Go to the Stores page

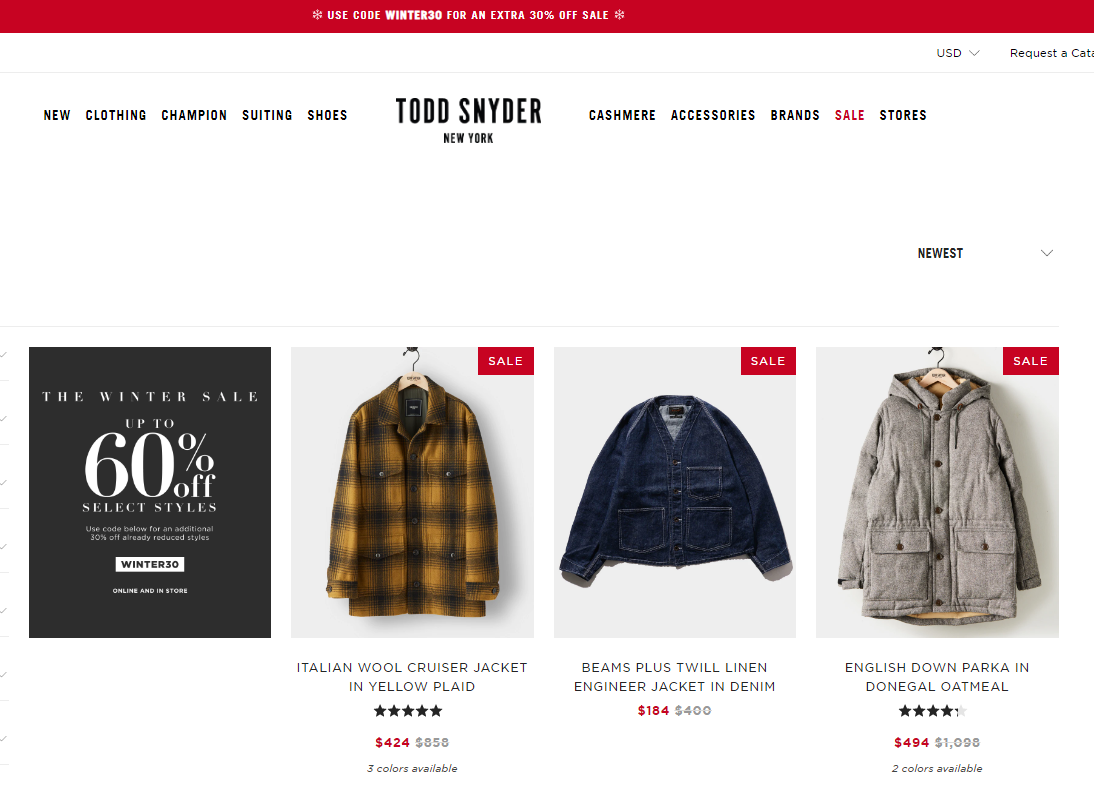[903, 115]
